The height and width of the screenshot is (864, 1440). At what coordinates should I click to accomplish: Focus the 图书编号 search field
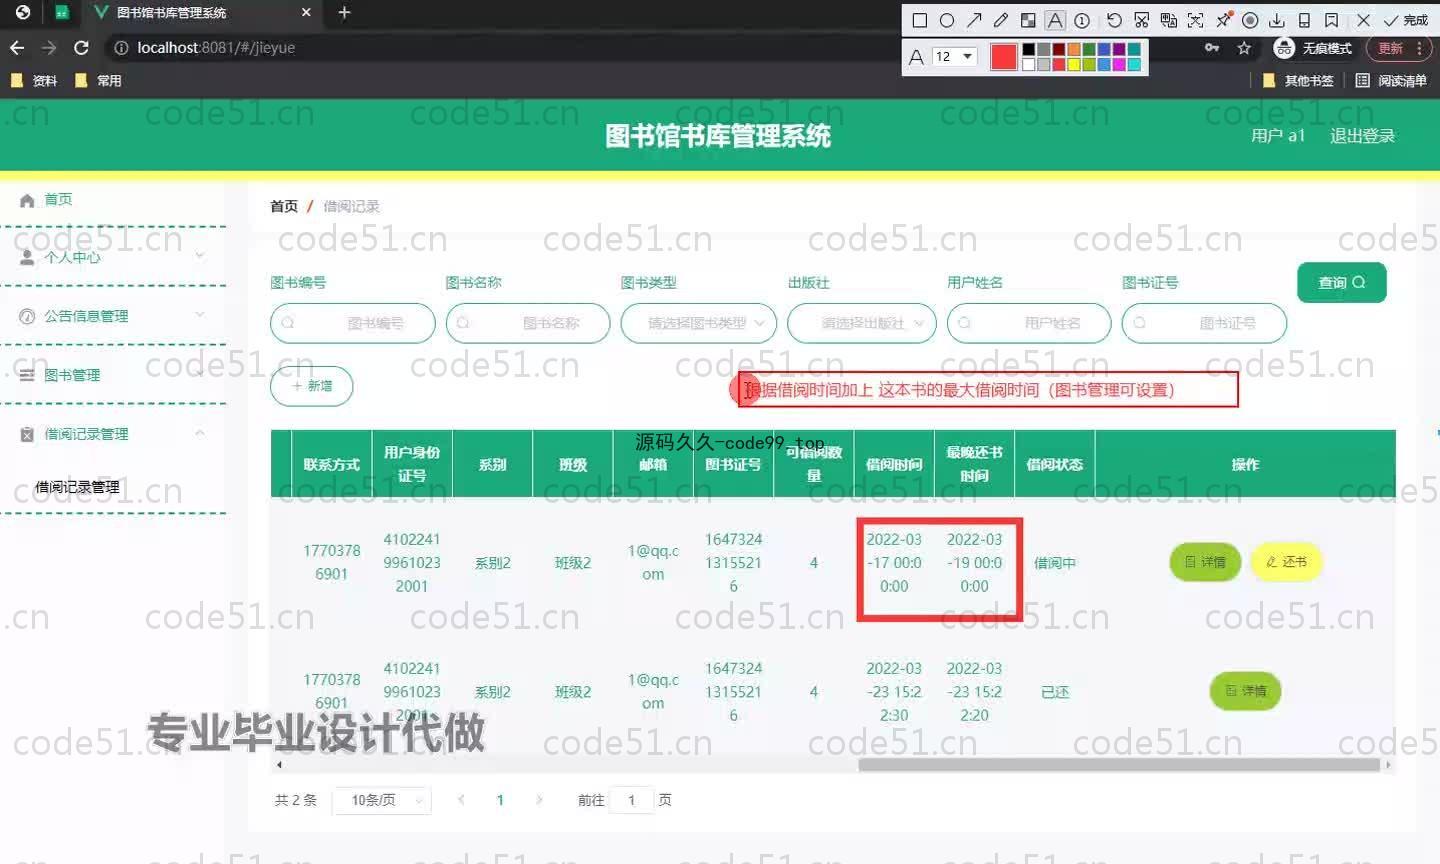(x=353, y=323)
